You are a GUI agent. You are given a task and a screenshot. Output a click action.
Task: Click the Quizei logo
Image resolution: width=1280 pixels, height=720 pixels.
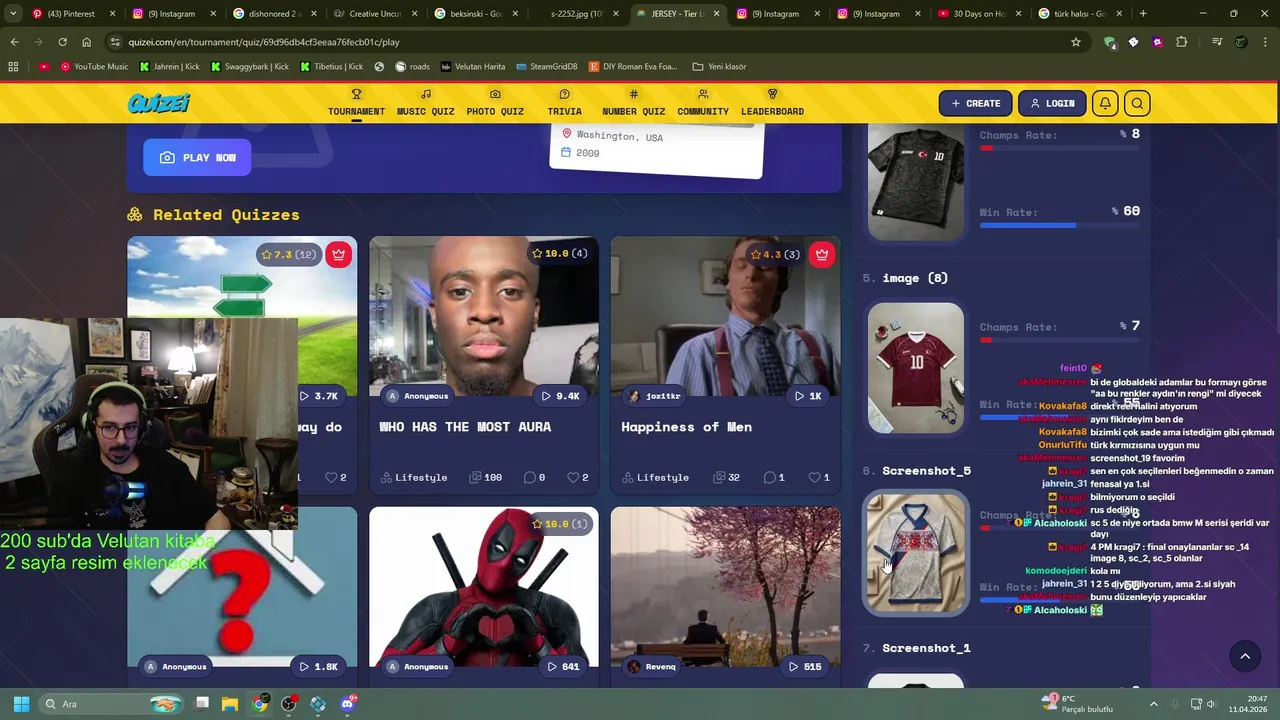159,103
